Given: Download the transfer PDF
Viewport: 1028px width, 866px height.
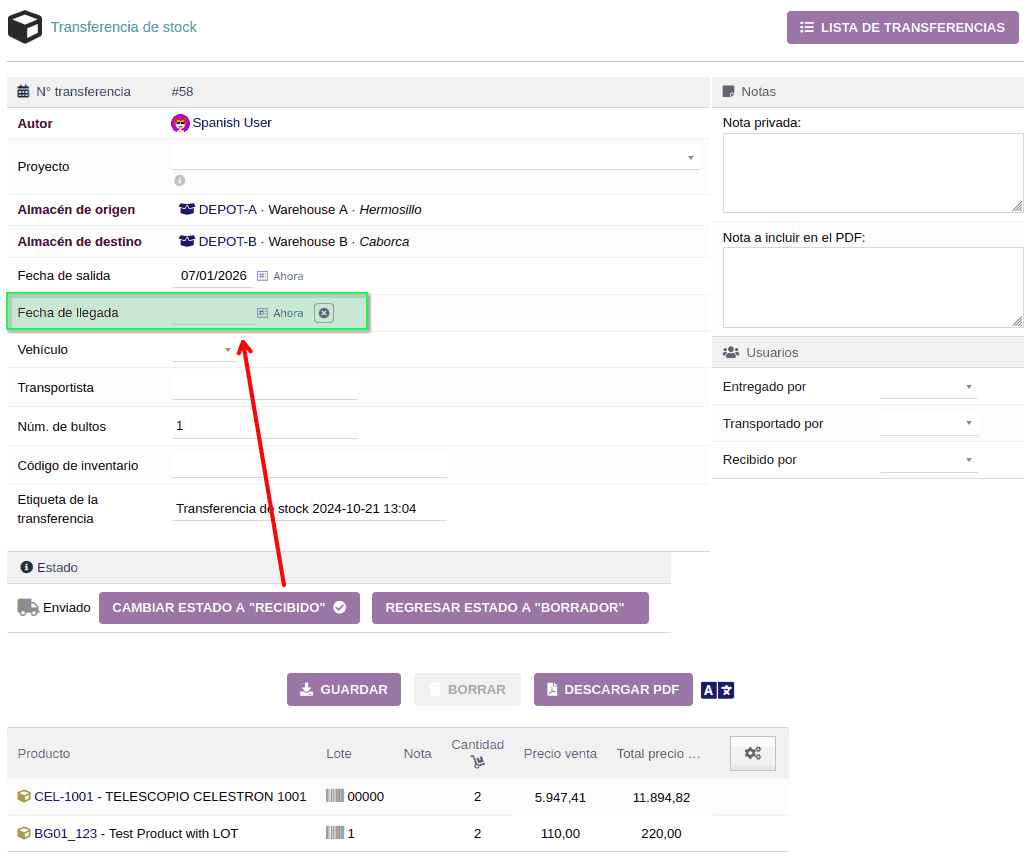Looking at the screenshot, I should (x=612, y=690).
